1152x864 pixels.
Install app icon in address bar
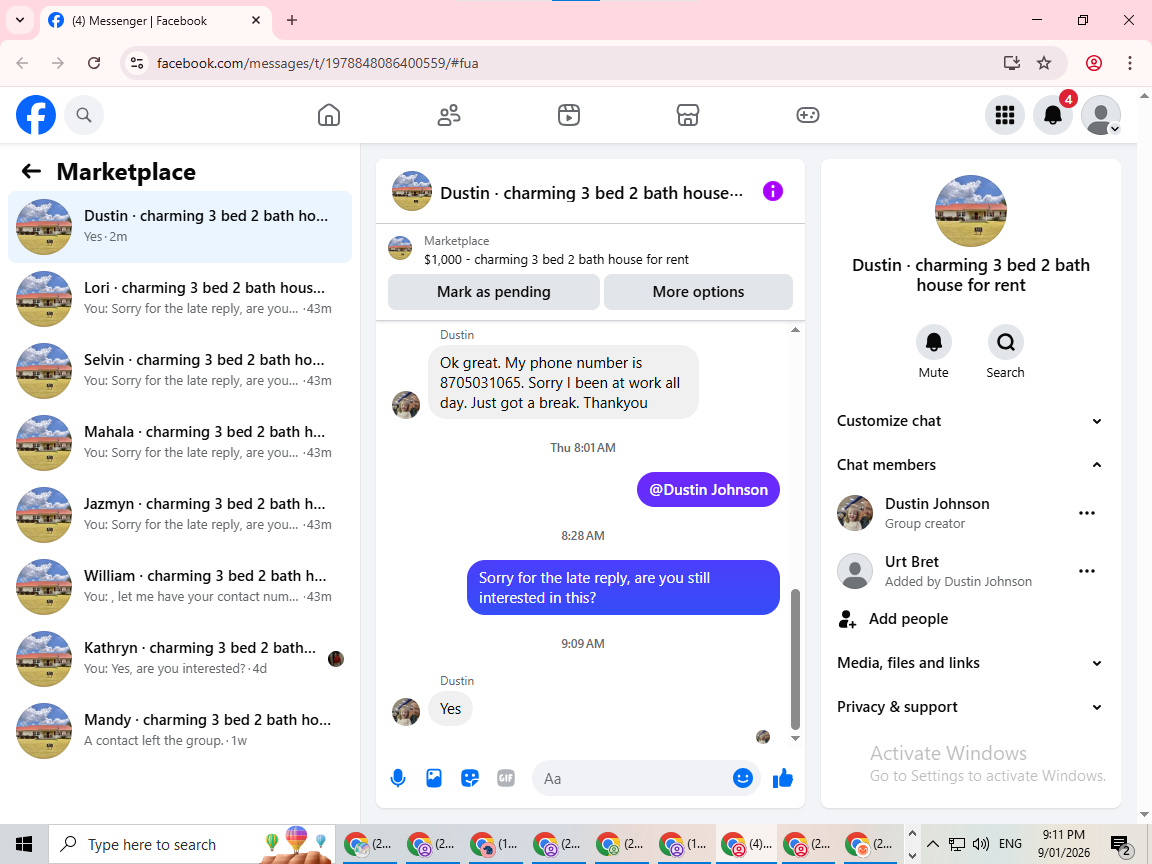1012,63
